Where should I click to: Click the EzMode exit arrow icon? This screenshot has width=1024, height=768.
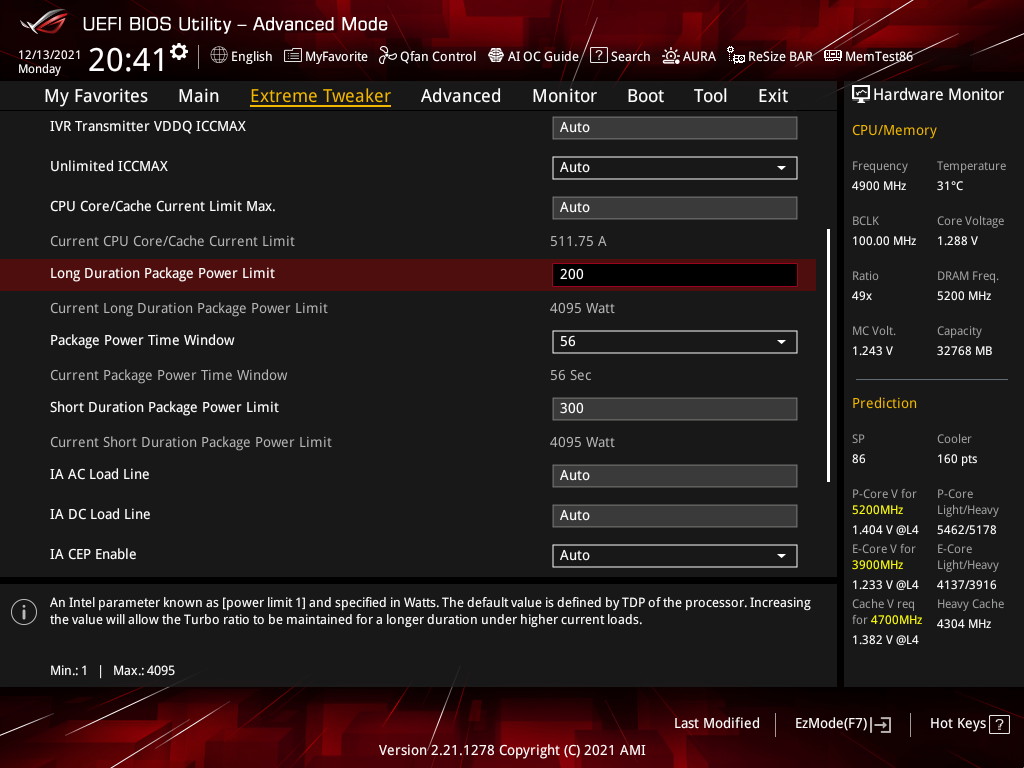882,724
